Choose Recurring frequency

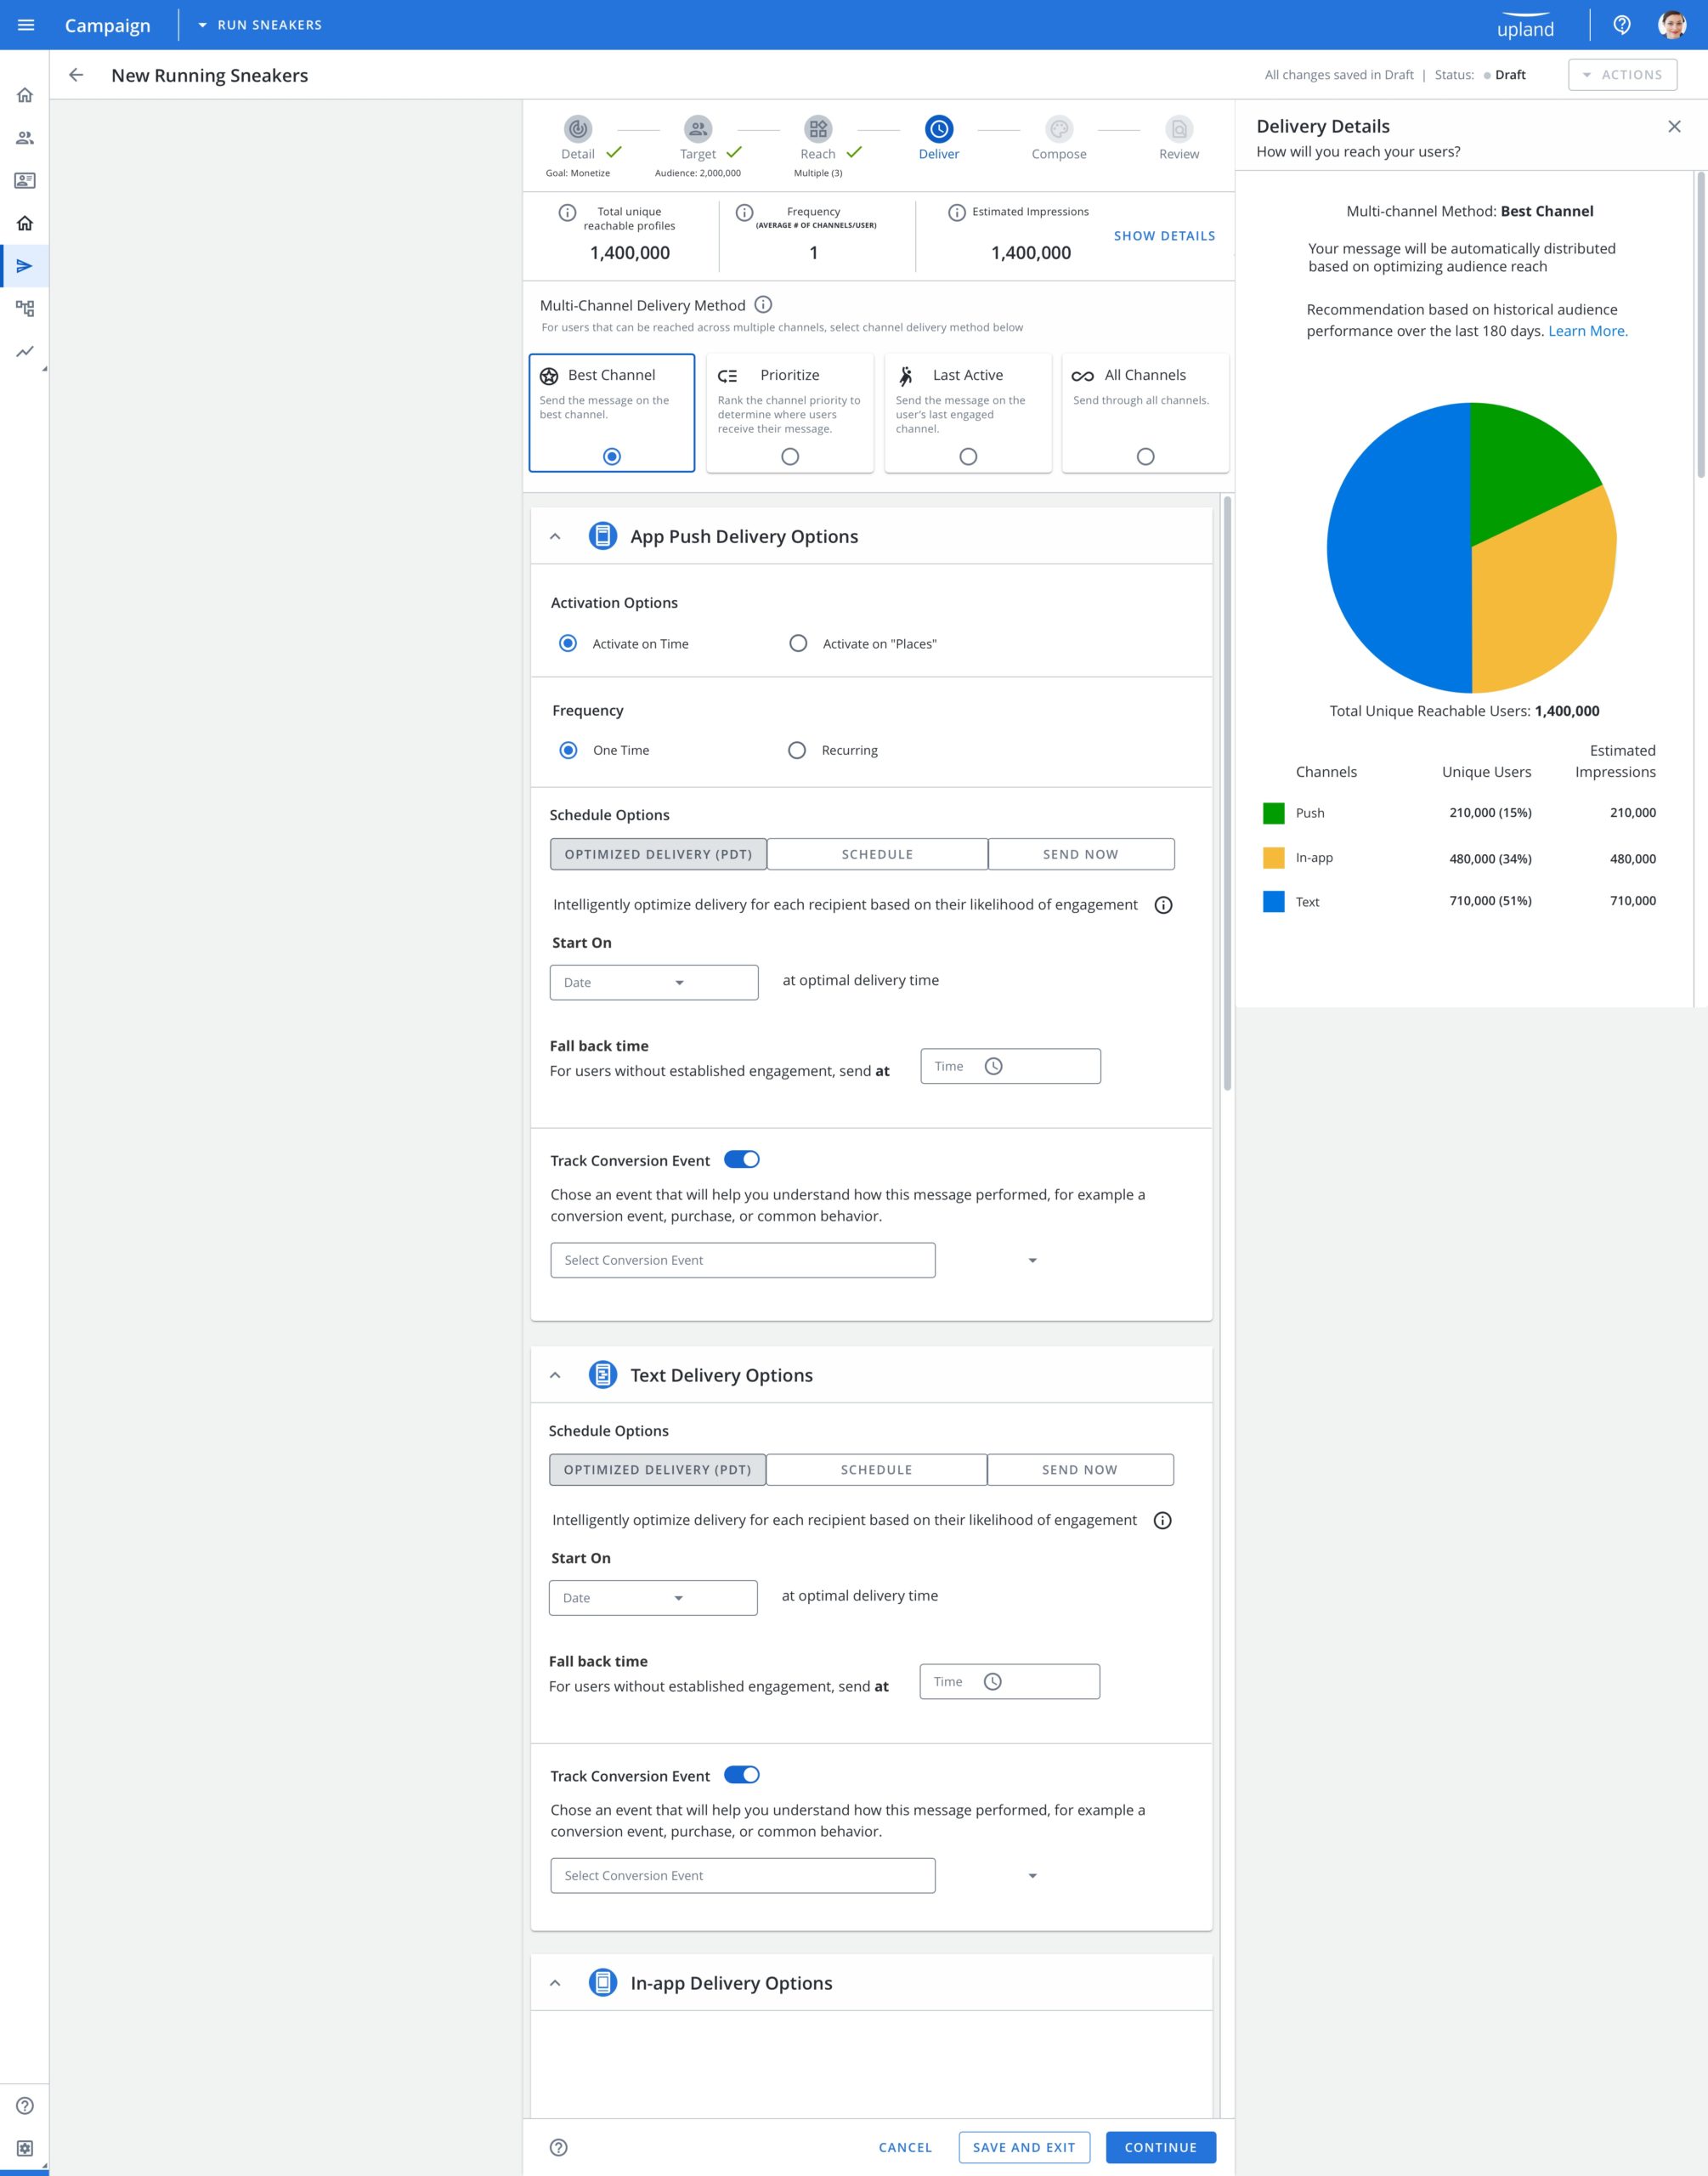tap(797, 750)
